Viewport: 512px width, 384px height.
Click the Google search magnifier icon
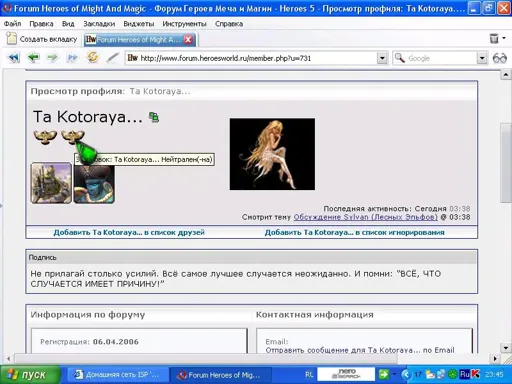(x=400, y=58)
